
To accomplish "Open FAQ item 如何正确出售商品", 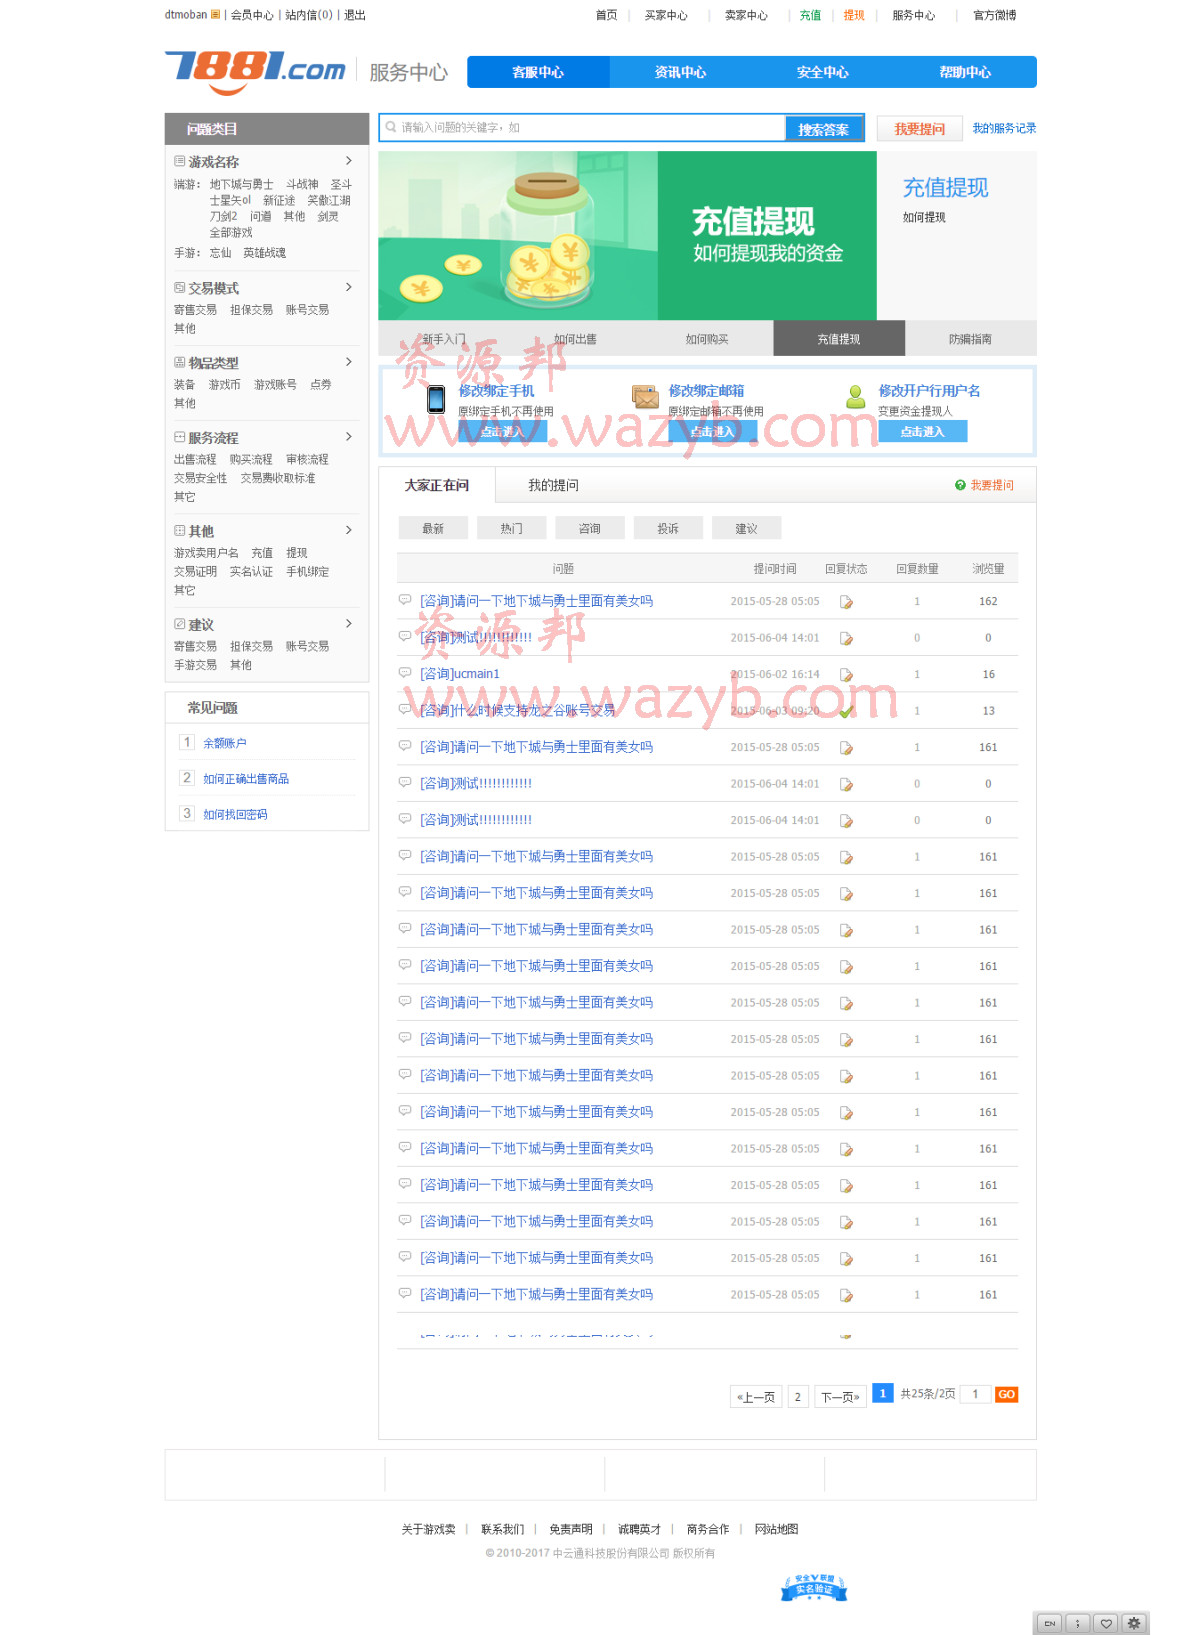I will (246, 779).
